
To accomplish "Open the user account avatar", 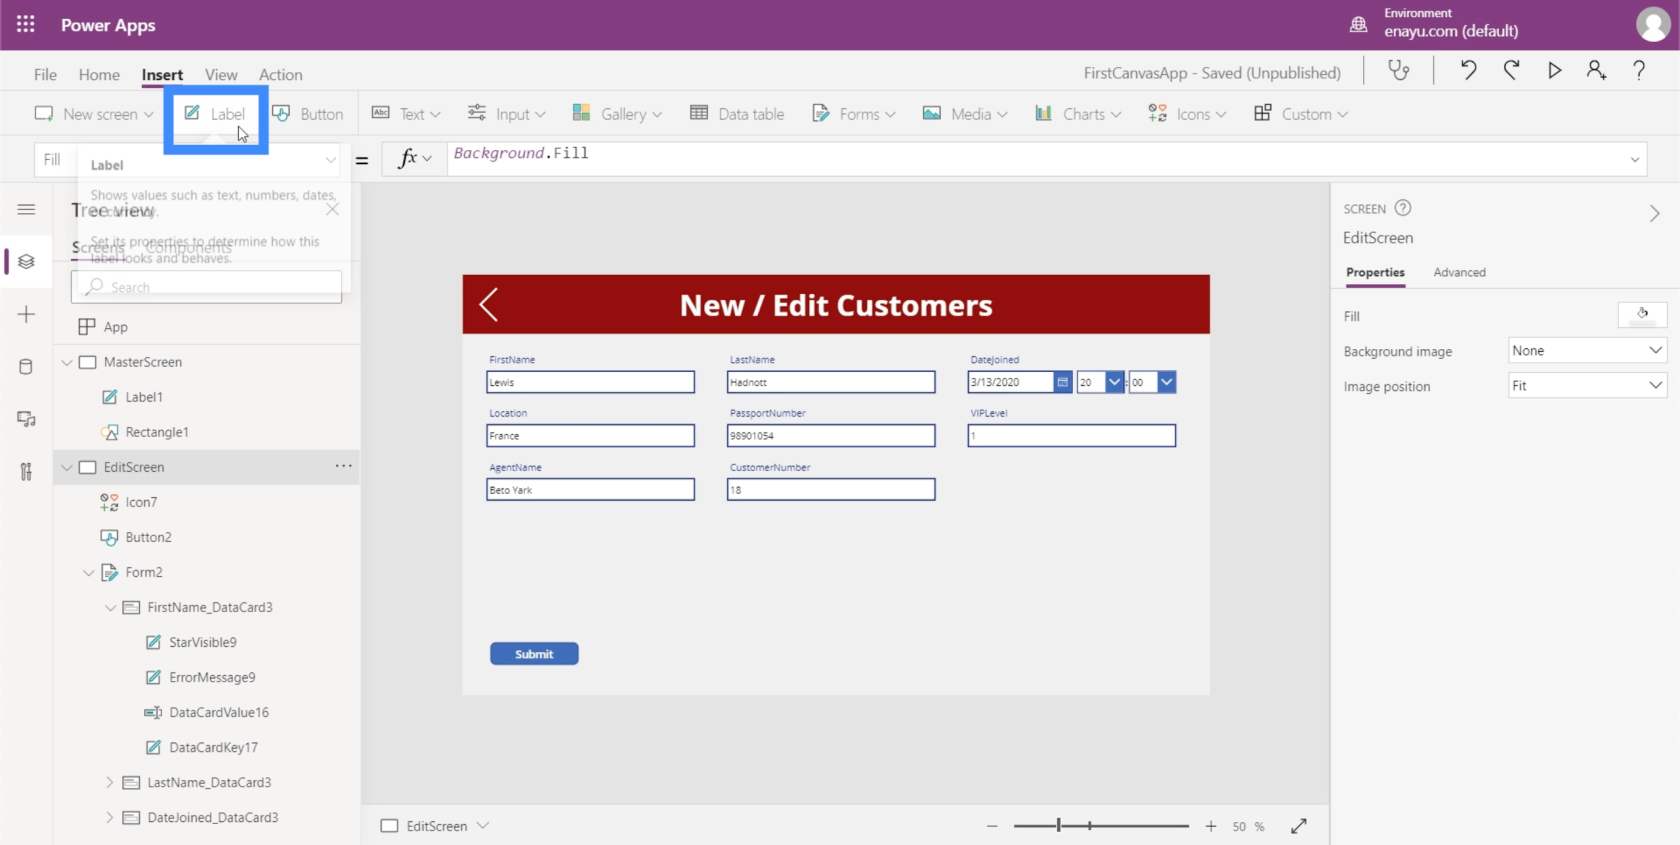I will click(1653, 24).
